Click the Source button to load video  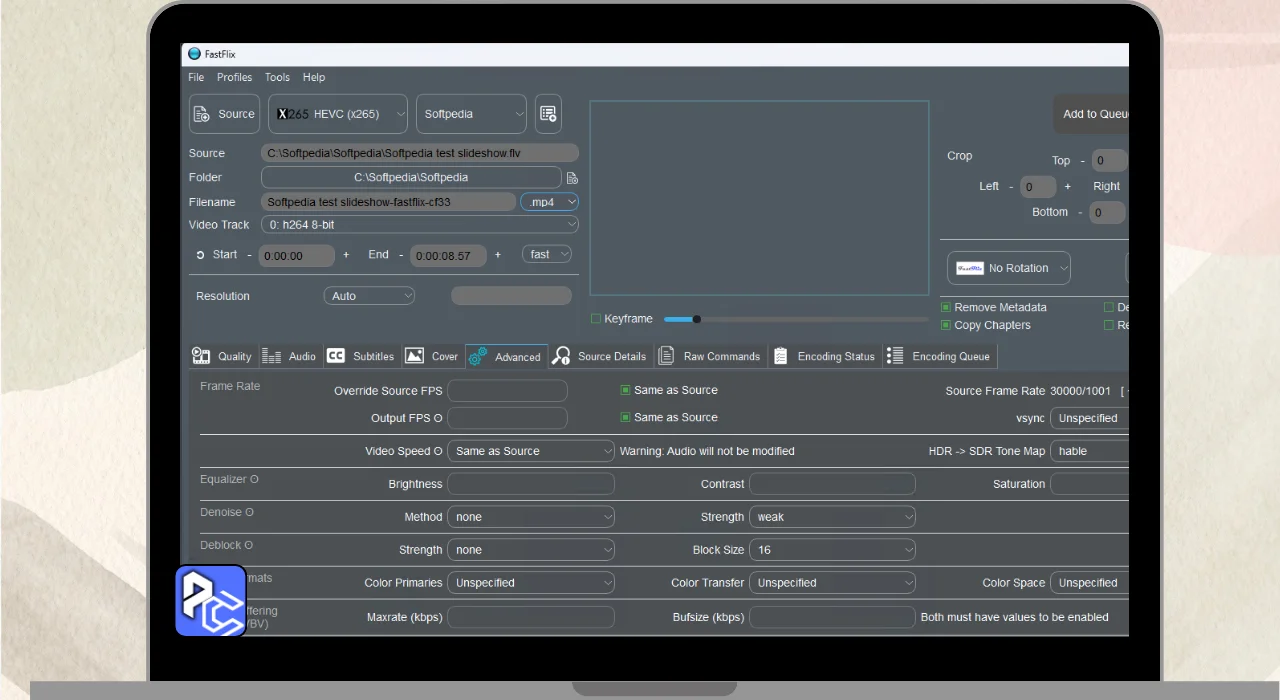pos(225,114)
